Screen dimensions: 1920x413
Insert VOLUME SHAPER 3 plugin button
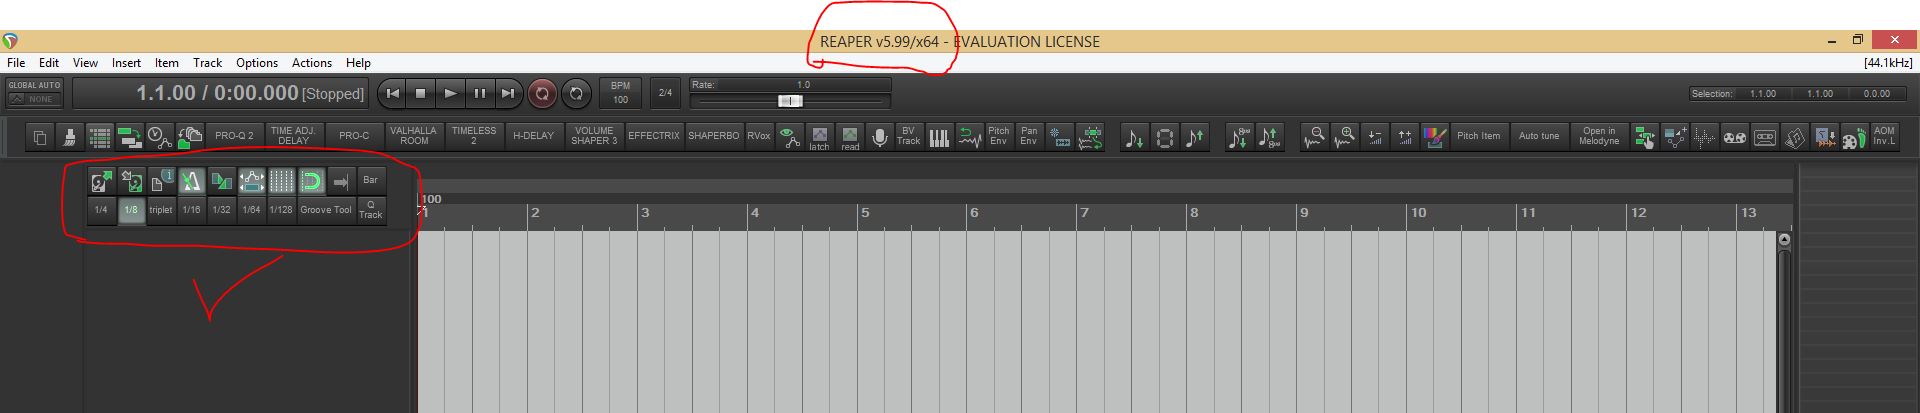pyautogui.click(x=594, y=136)
